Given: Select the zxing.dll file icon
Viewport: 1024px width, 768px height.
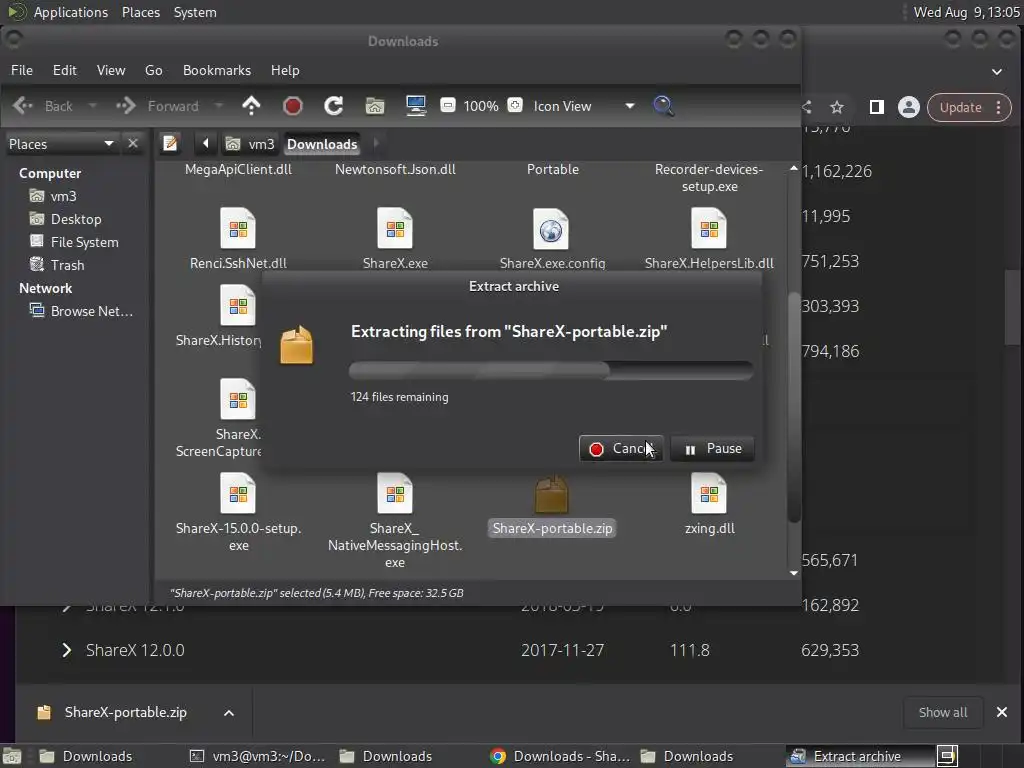Looking at the screenshot, I should 709,493.
